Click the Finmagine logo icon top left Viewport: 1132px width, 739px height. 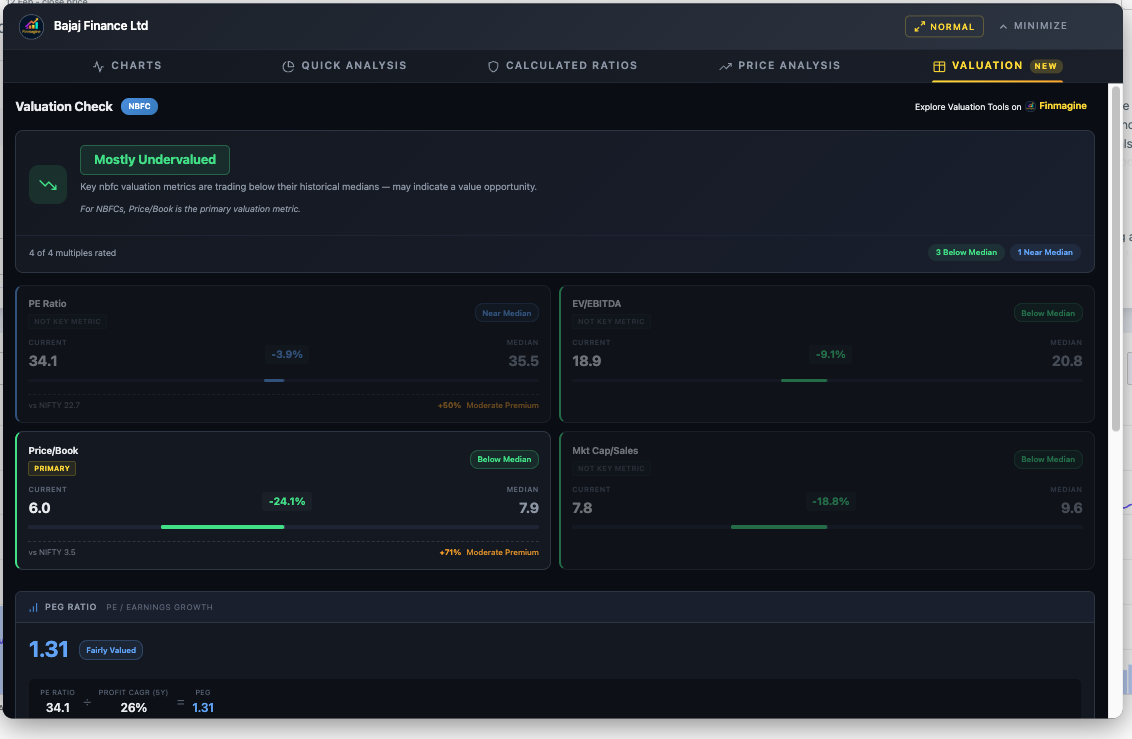pos(32,26)
